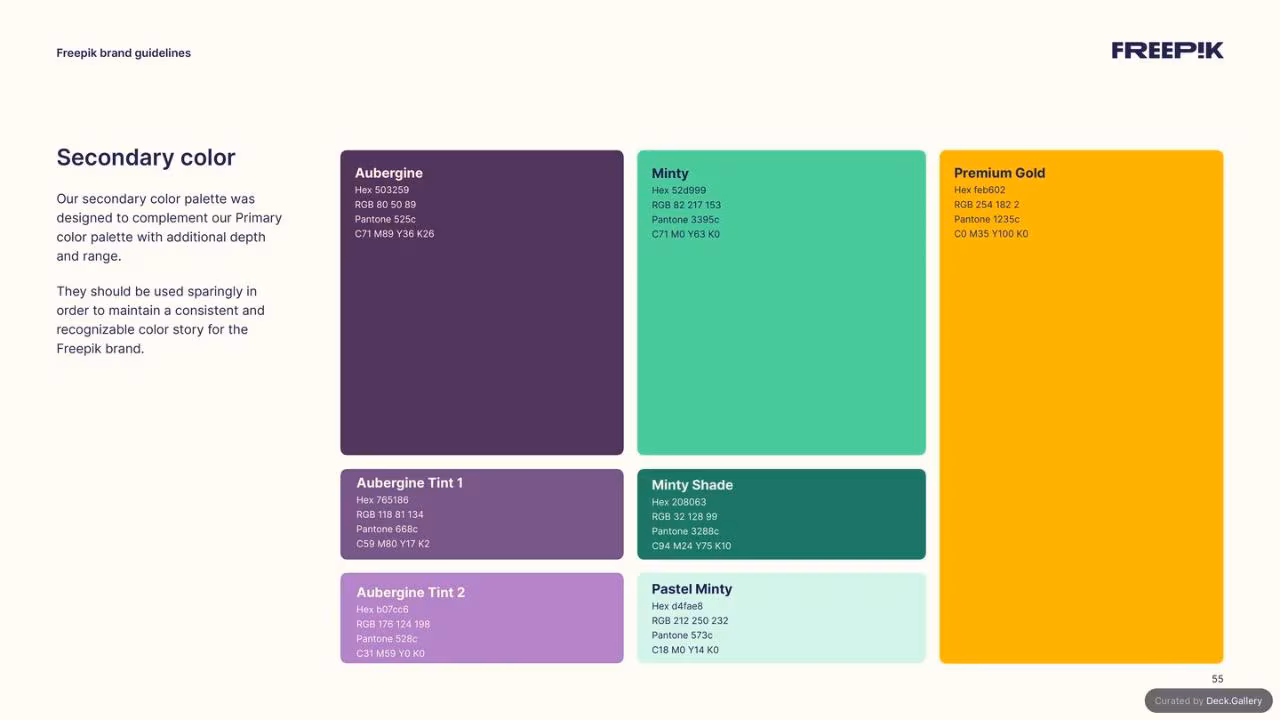Screen dimensions: 1280x720
Task: Click the page number 55
Action: point(1217,679)
